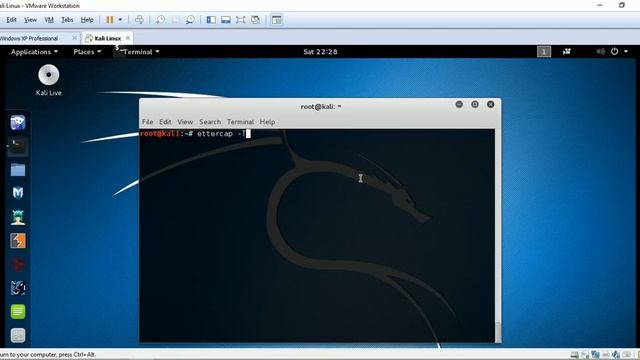Screen dimensions: 640x360
Task: Open the terminal's Terminal menu
Action: (x=240, y=122)
